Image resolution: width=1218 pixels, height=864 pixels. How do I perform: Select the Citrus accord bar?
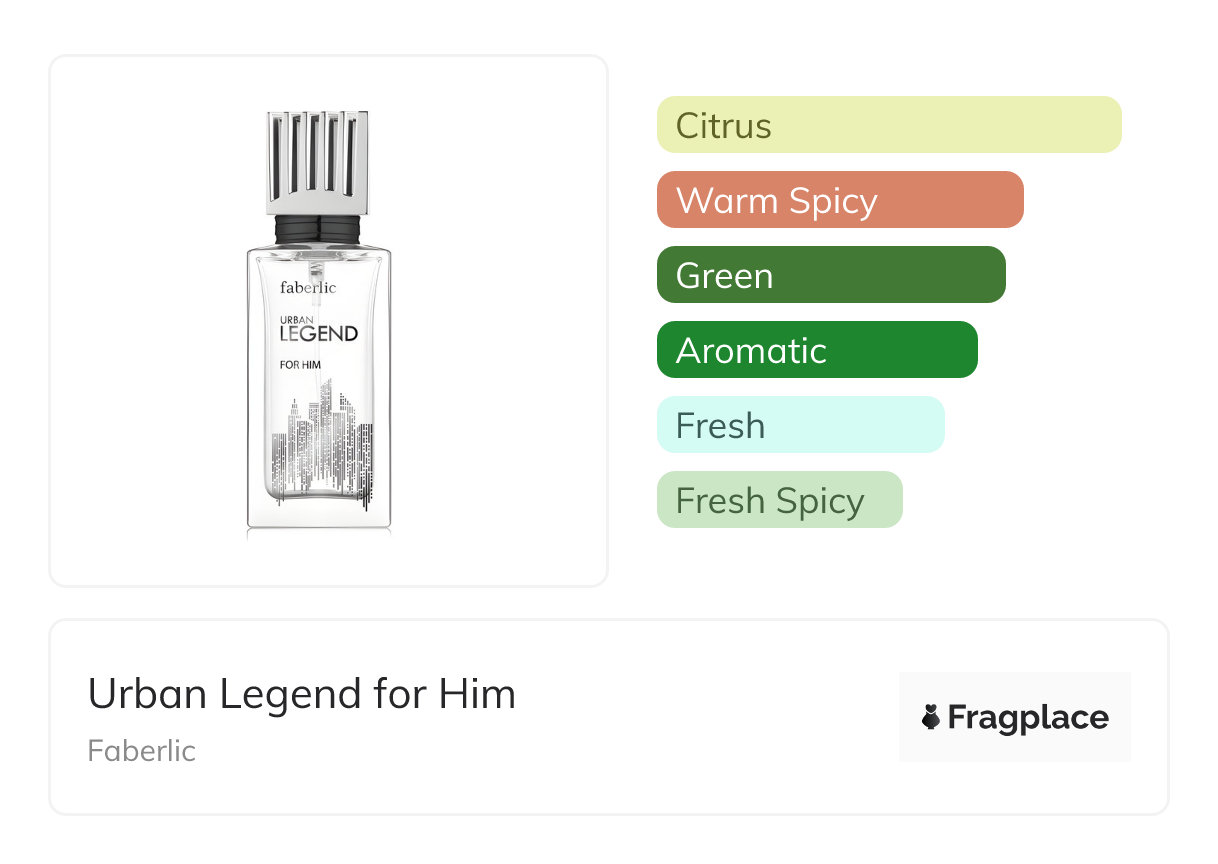coord(888,125)
